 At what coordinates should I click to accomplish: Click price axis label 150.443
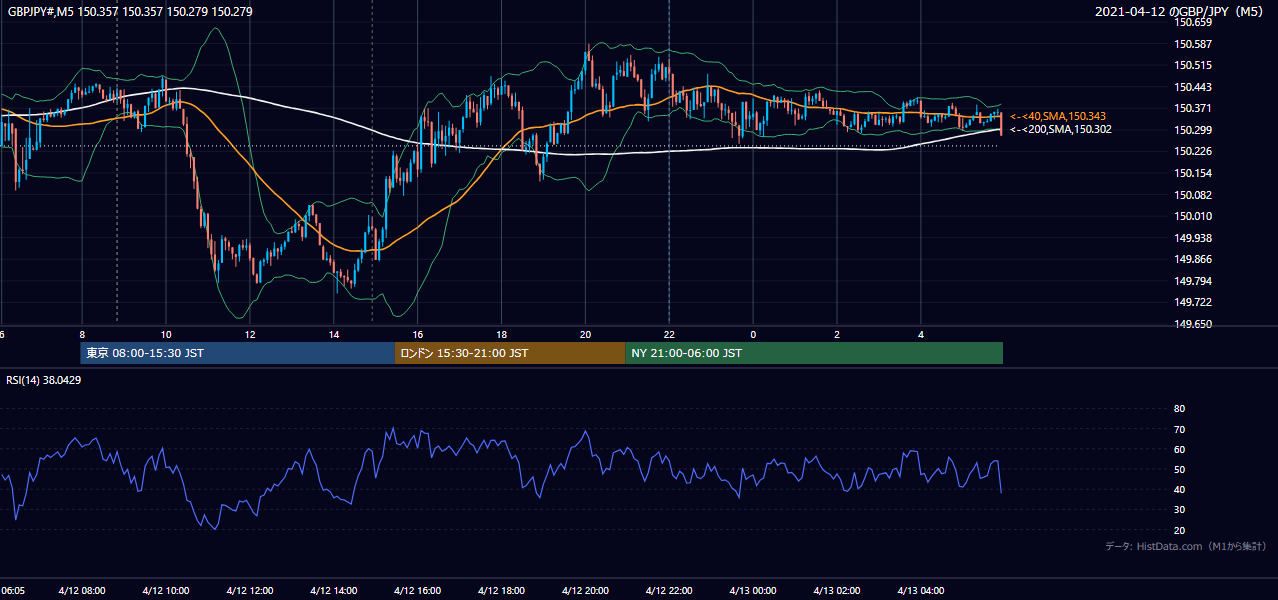click(x=1192, y=87)
